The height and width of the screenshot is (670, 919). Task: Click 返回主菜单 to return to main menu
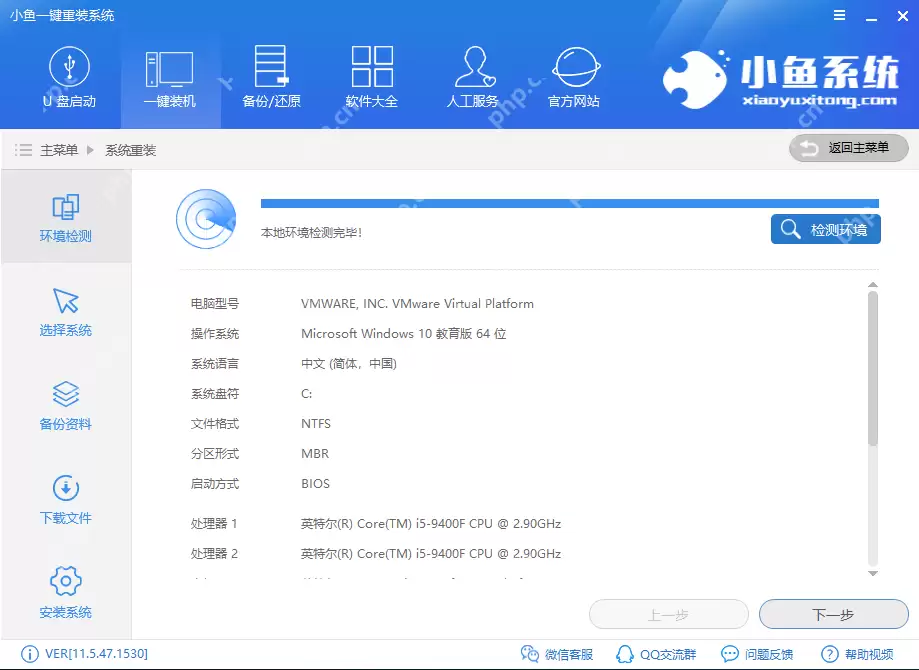click(x=848, y=147)
